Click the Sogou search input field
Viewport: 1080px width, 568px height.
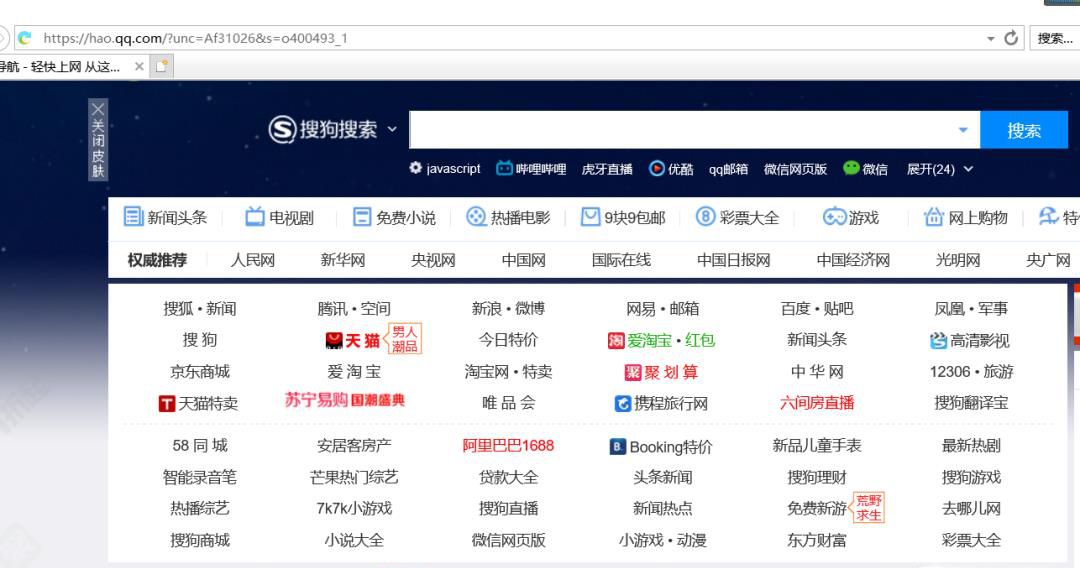click(x=694, y=129)
